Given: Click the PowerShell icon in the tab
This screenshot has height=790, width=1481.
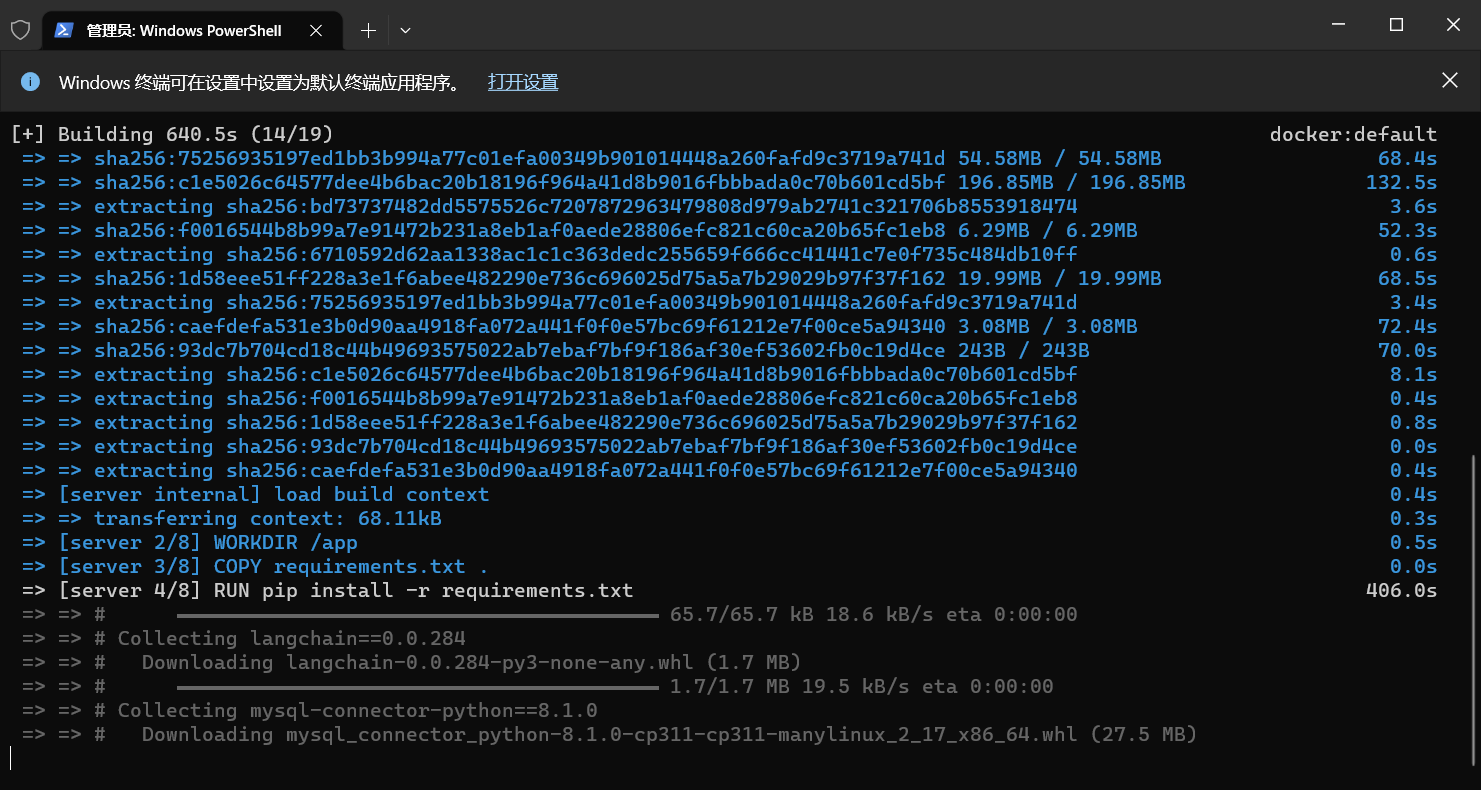Looking at the screenshot, I should 63,30.
